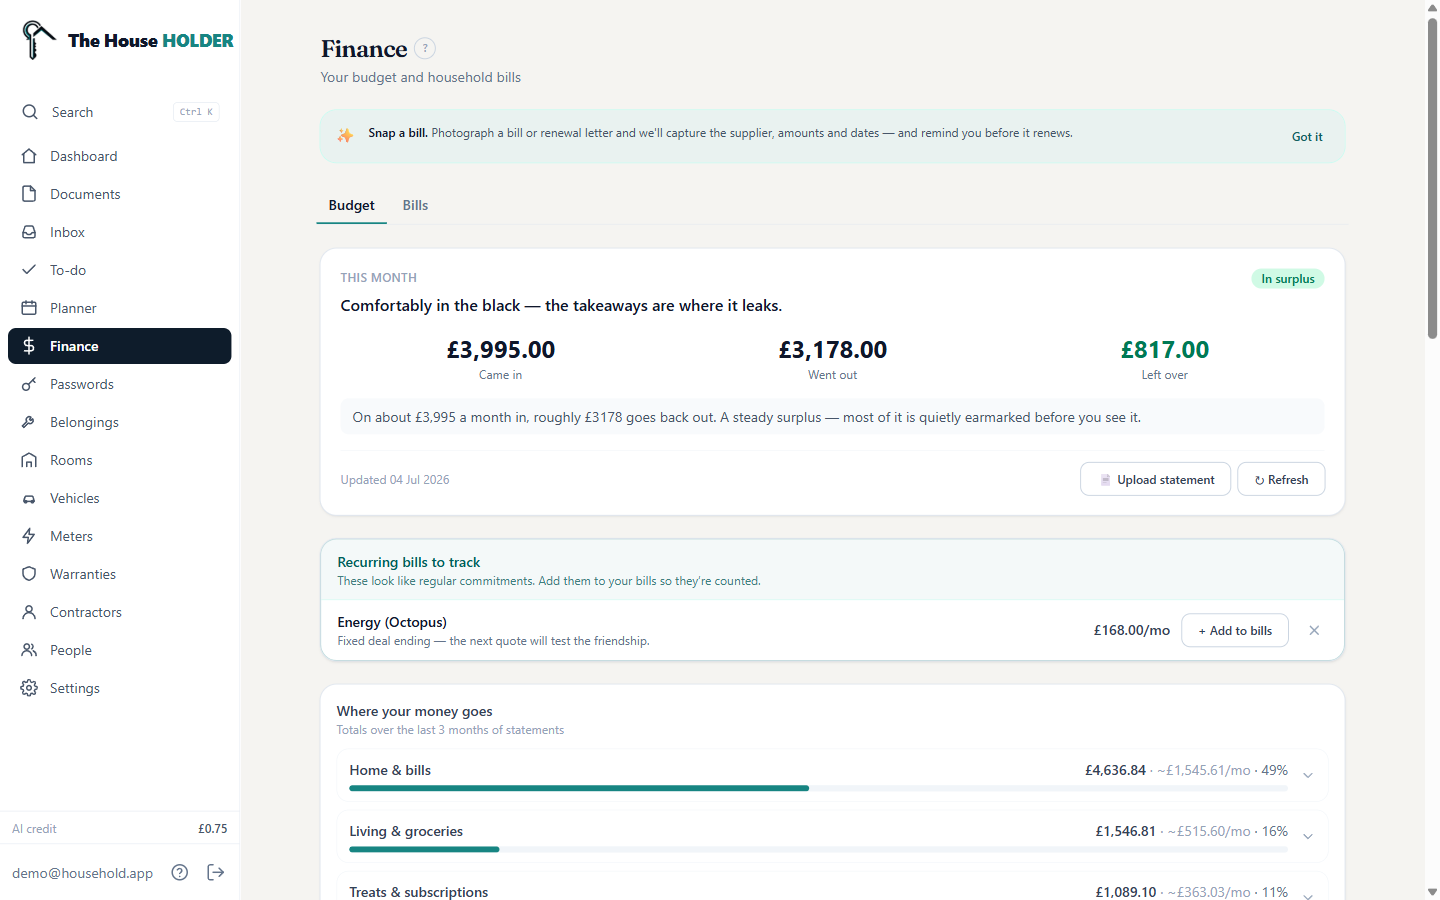
Task: Click the To-do checkmark icon
Action: [29, 270]
